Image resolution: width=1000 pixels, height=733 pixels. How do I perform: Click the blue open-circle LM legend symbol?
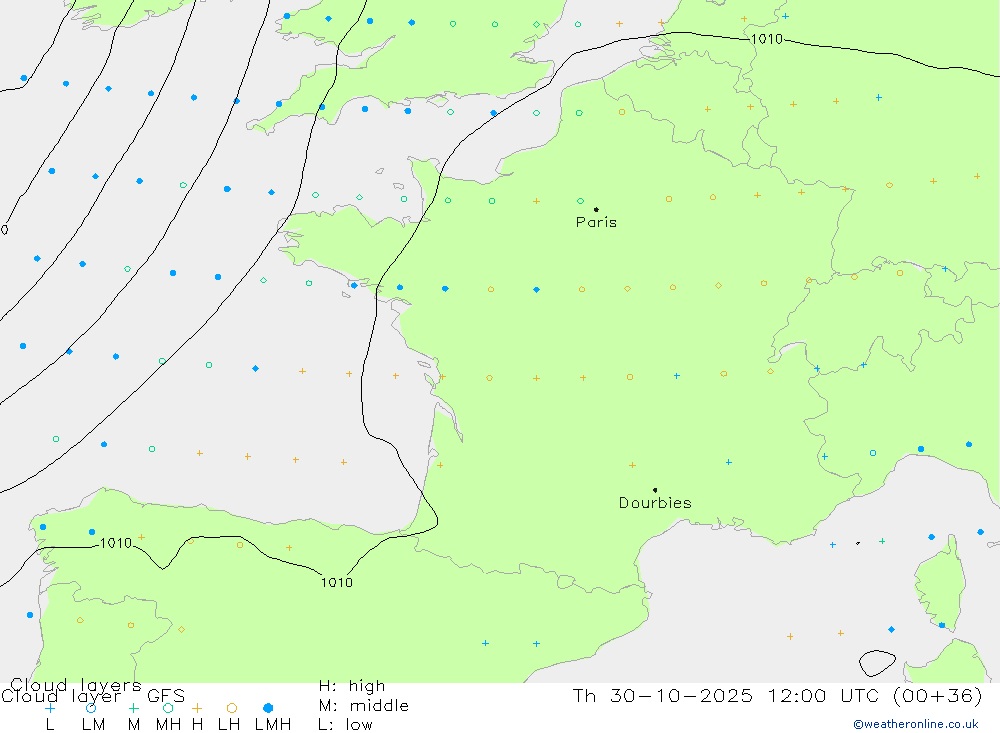click(91, 708)
